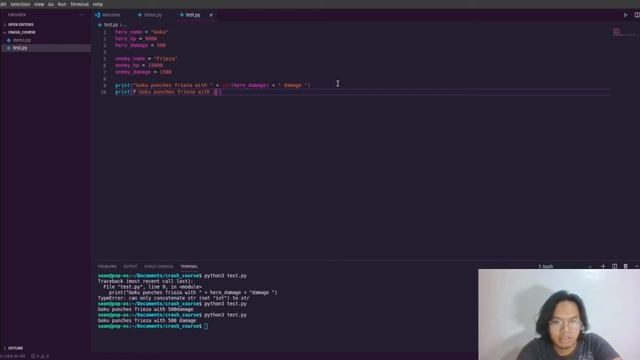Click the editor minimap preview
This screenshot has height=360, width=640.
coord(624,32)
